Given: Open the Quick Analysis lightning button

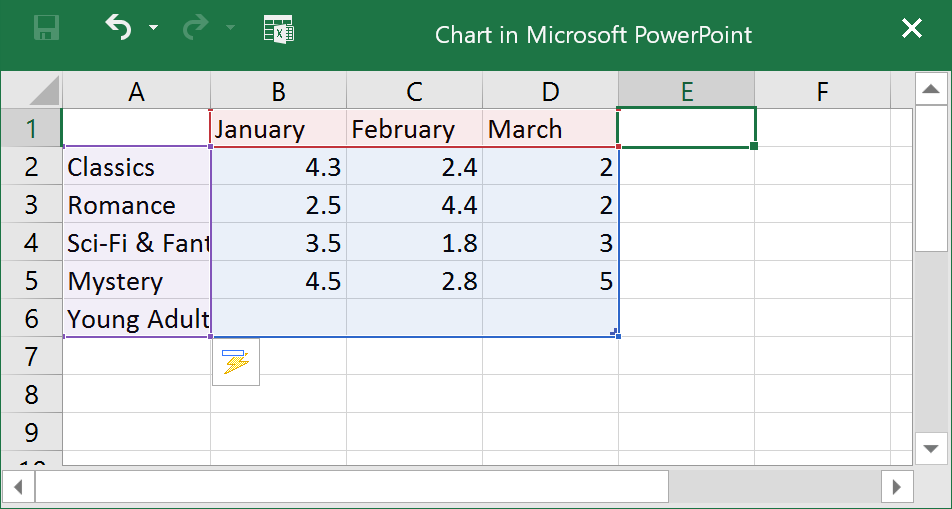Looking at the screenshot, I should [236, 362].
